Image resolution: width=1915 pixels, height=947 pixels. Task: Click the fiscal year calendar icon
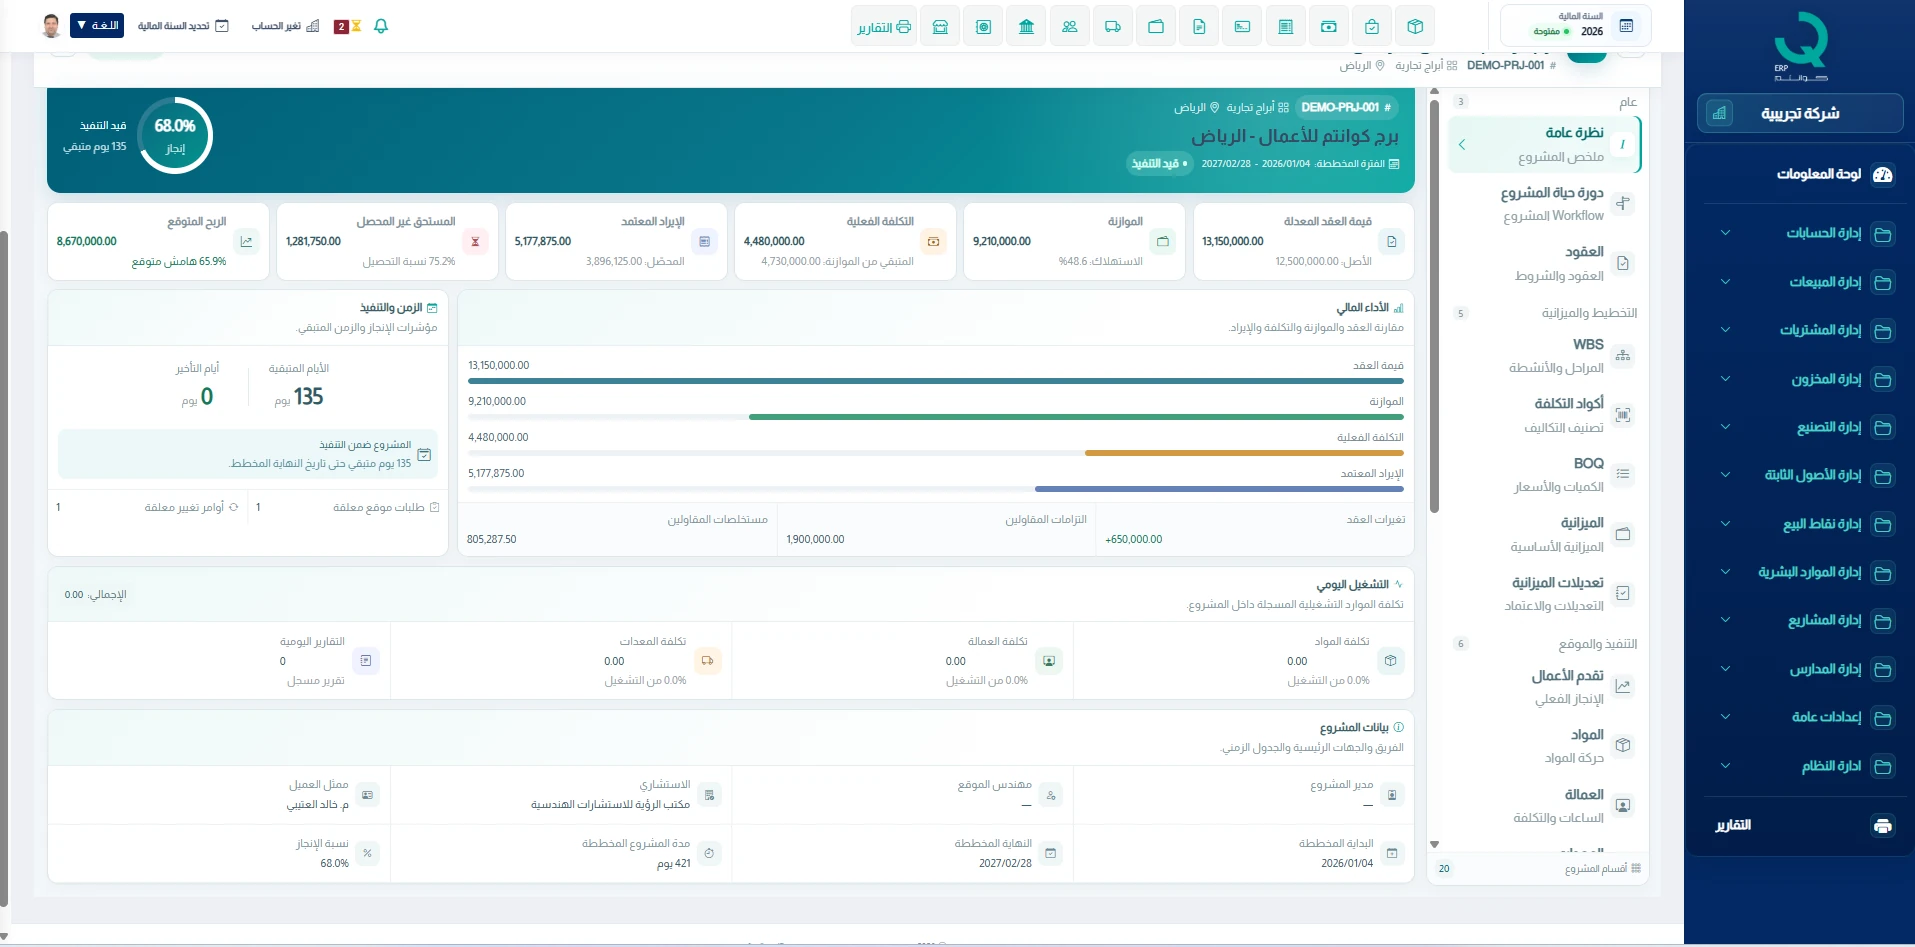click(x=1626, y=26)
